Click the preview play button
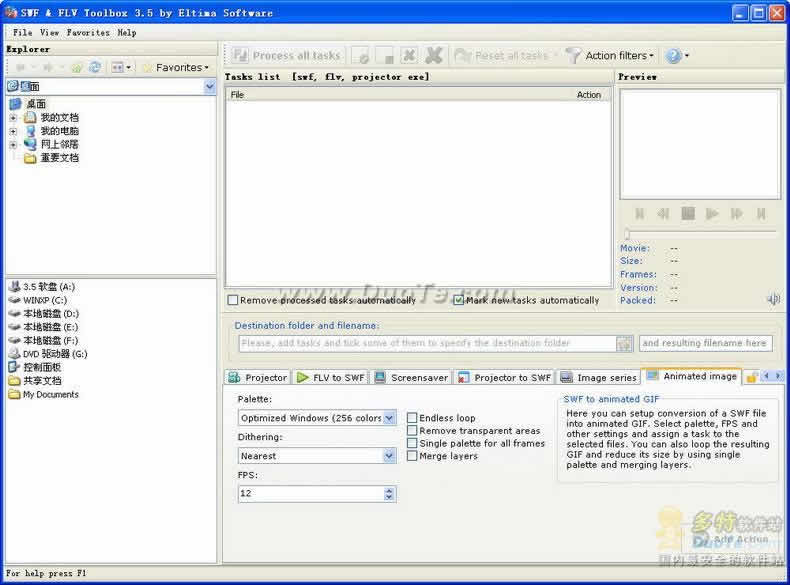Screen dimensions: 790x585 [x=712, y=214]
